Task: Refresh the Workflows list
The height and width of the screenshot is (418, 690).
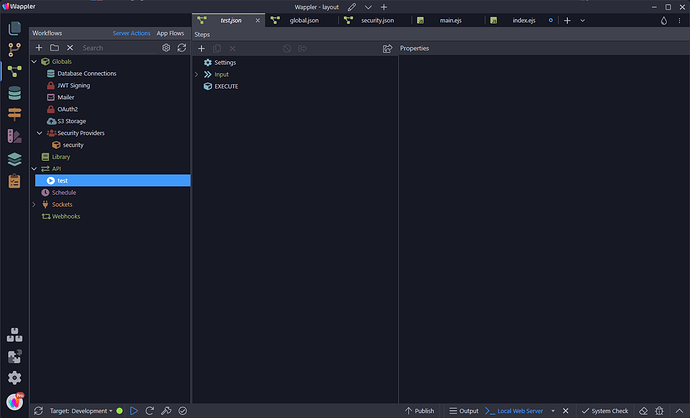Action: coord(182,48)
